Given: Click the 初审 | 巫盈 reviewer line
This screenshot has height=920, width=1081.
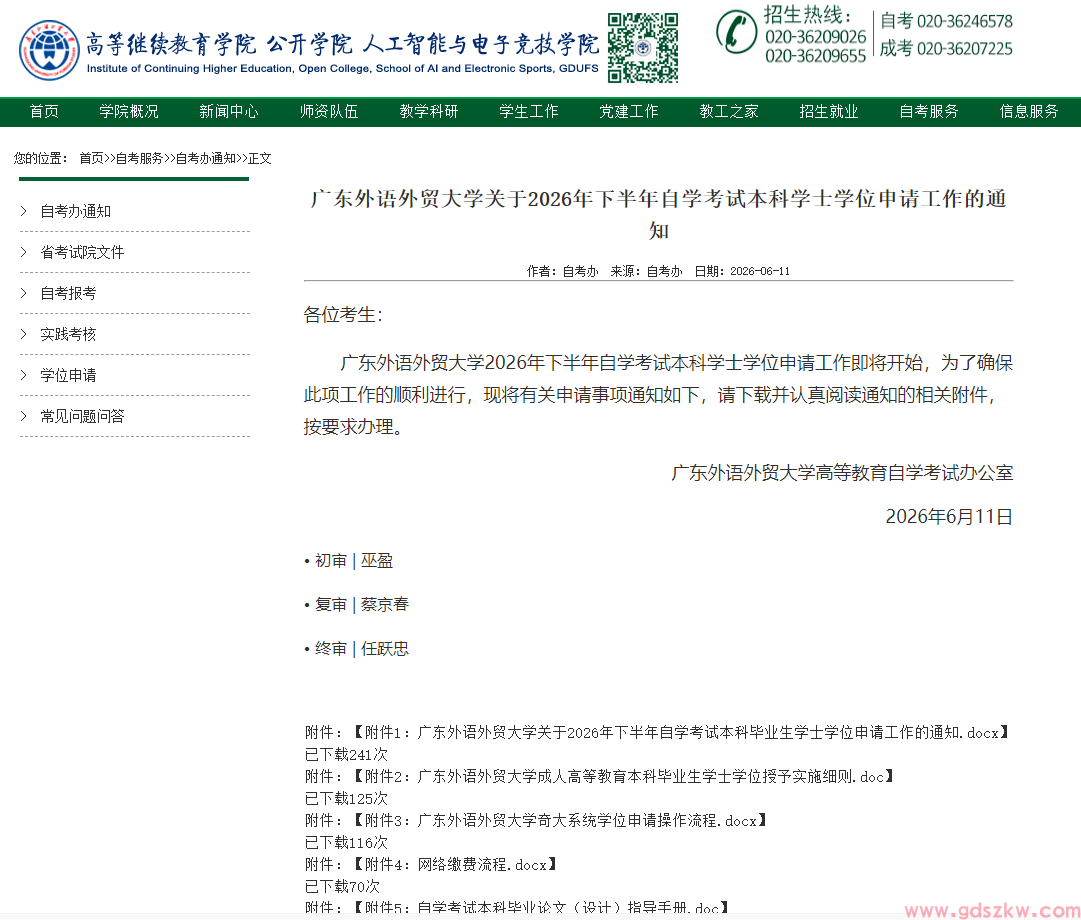Looking at the screenshot, I should (x=349, y=561).
